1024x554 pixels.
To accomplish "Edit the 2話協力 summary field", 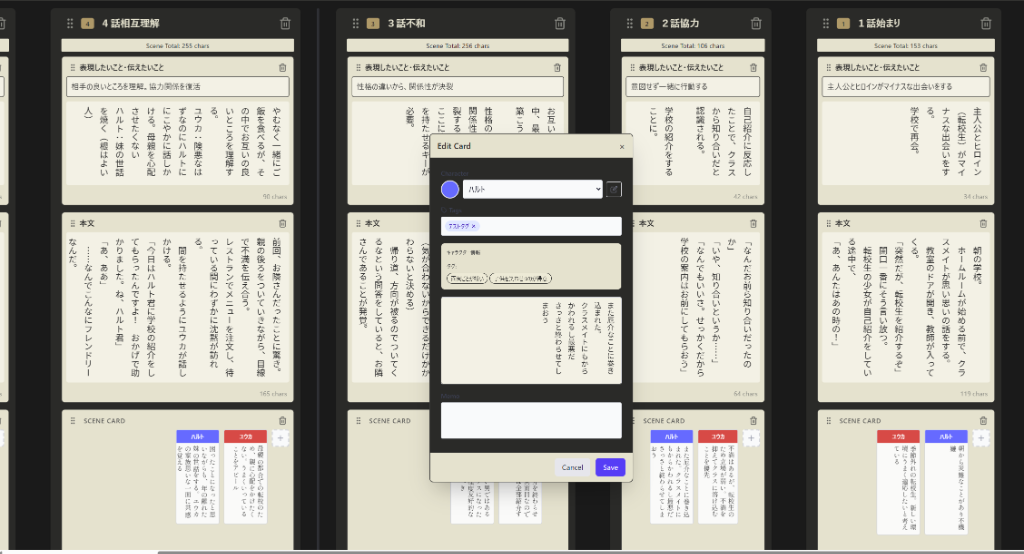I will pyautogui.click(x=693, y=86).
